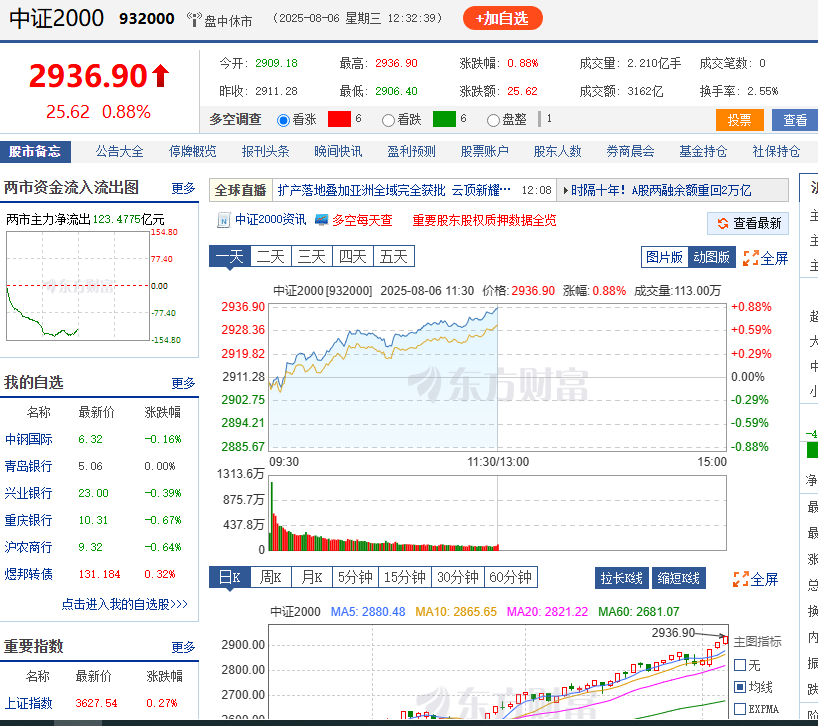Select the 盘整 radio option
818x726 pixels.
[492, 120]
